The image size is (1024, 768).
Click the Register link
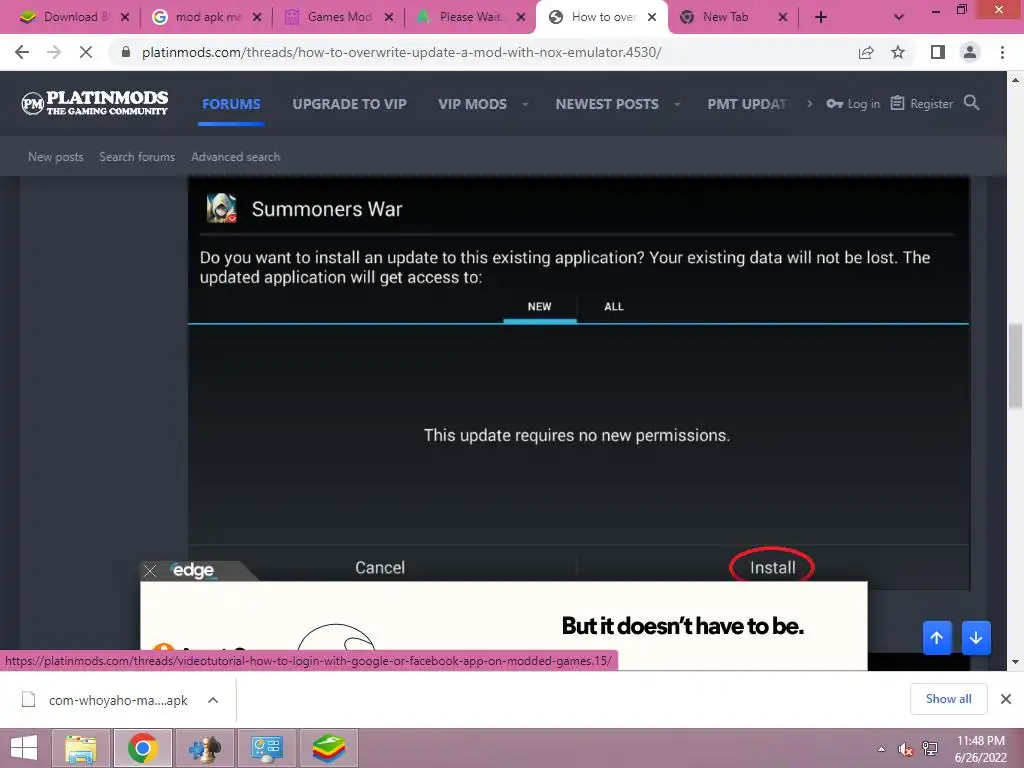tap(921, 103)
